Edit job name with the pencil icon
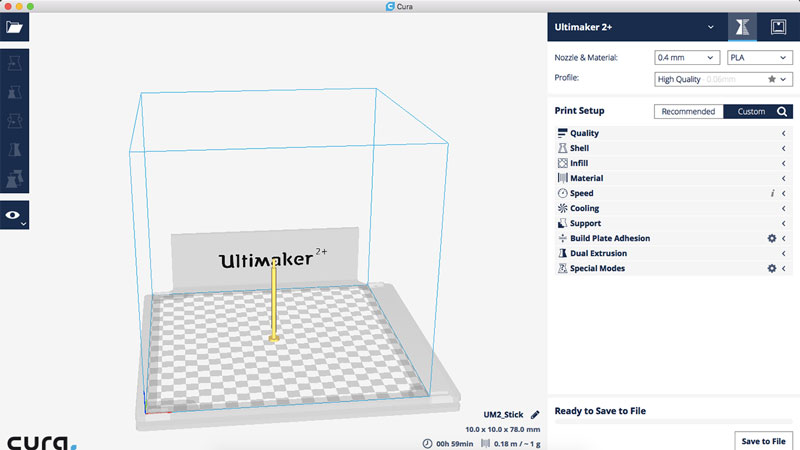This screenshot has height=450, width=800. 535,415
